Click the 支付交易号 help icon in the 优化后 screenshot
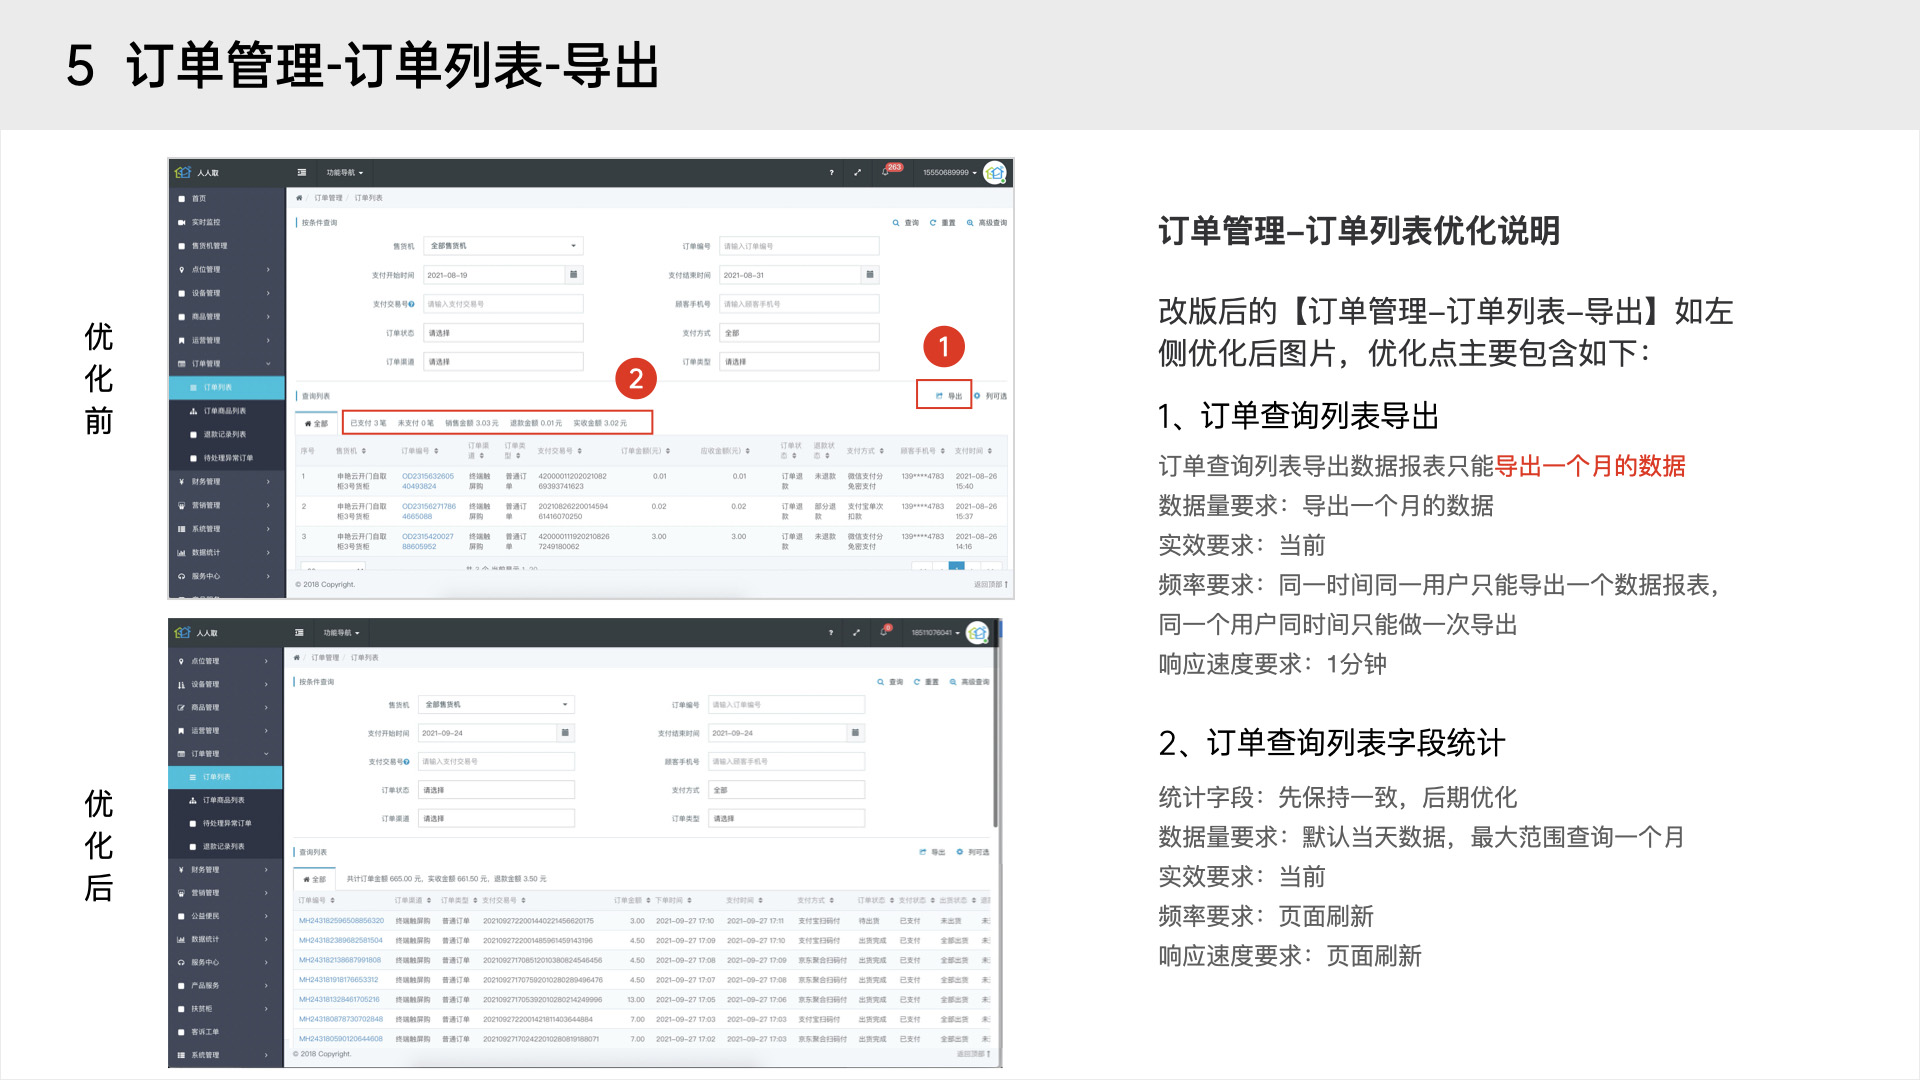The height and width of the screenshot is (1080, 1920). [x=406, y=762]
